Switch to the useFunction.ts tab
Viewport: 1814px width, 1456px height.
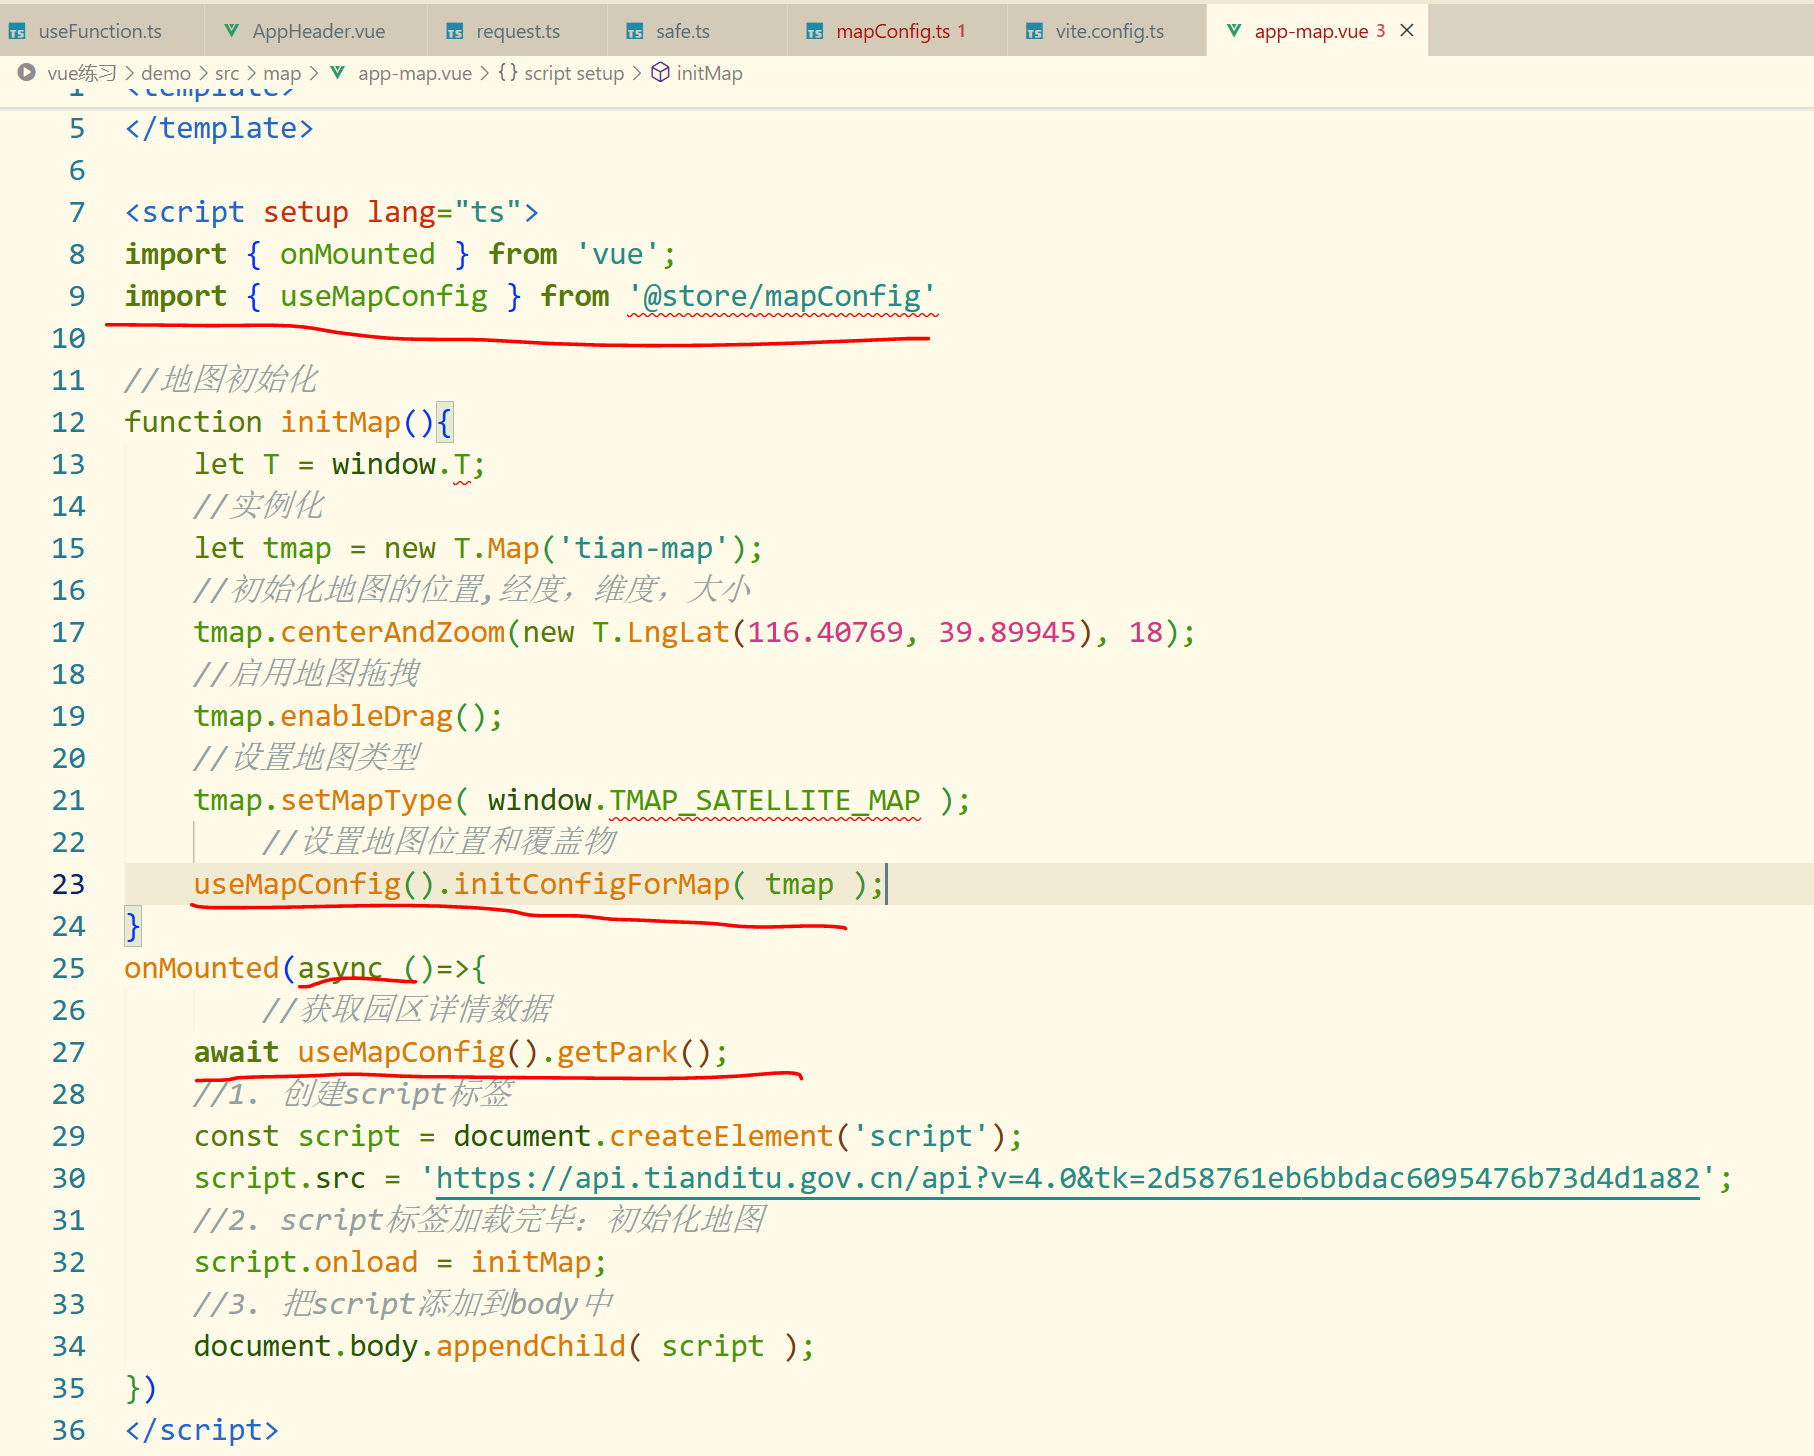coord(100,31)
